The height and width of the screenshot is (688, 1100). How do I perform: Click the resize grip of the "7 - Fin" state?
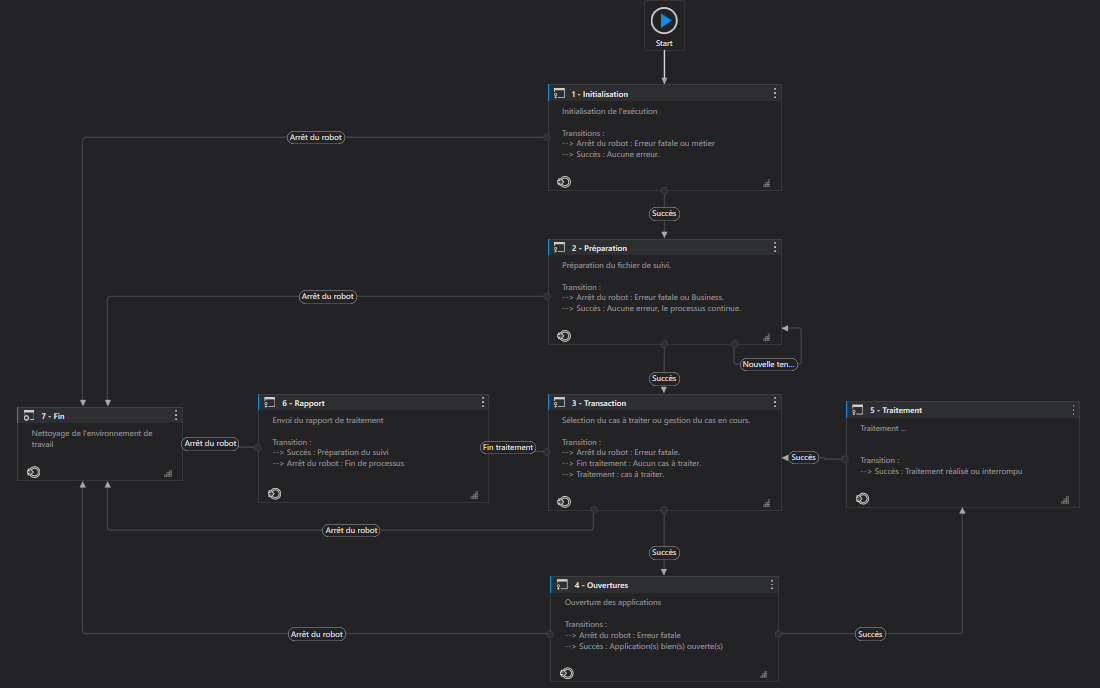(x=168, y=473)
